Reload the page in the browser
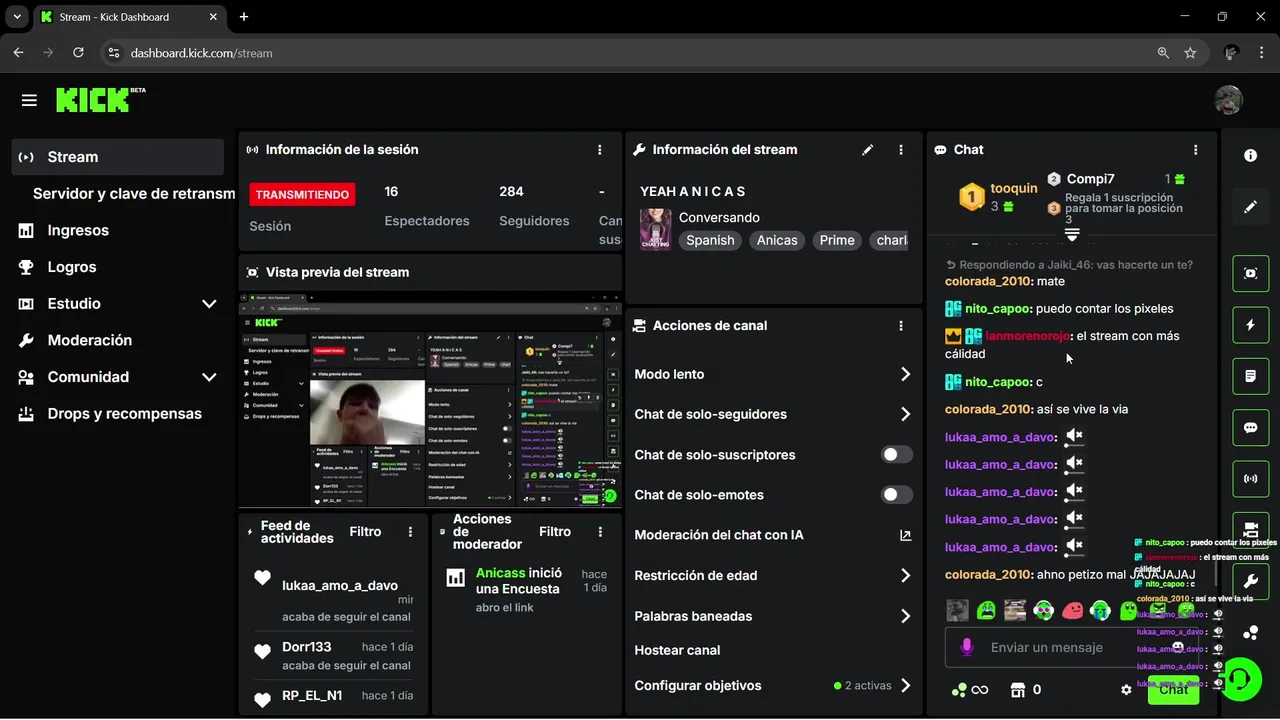This screenshot has height=720, width=1280. tap(78, 53)
